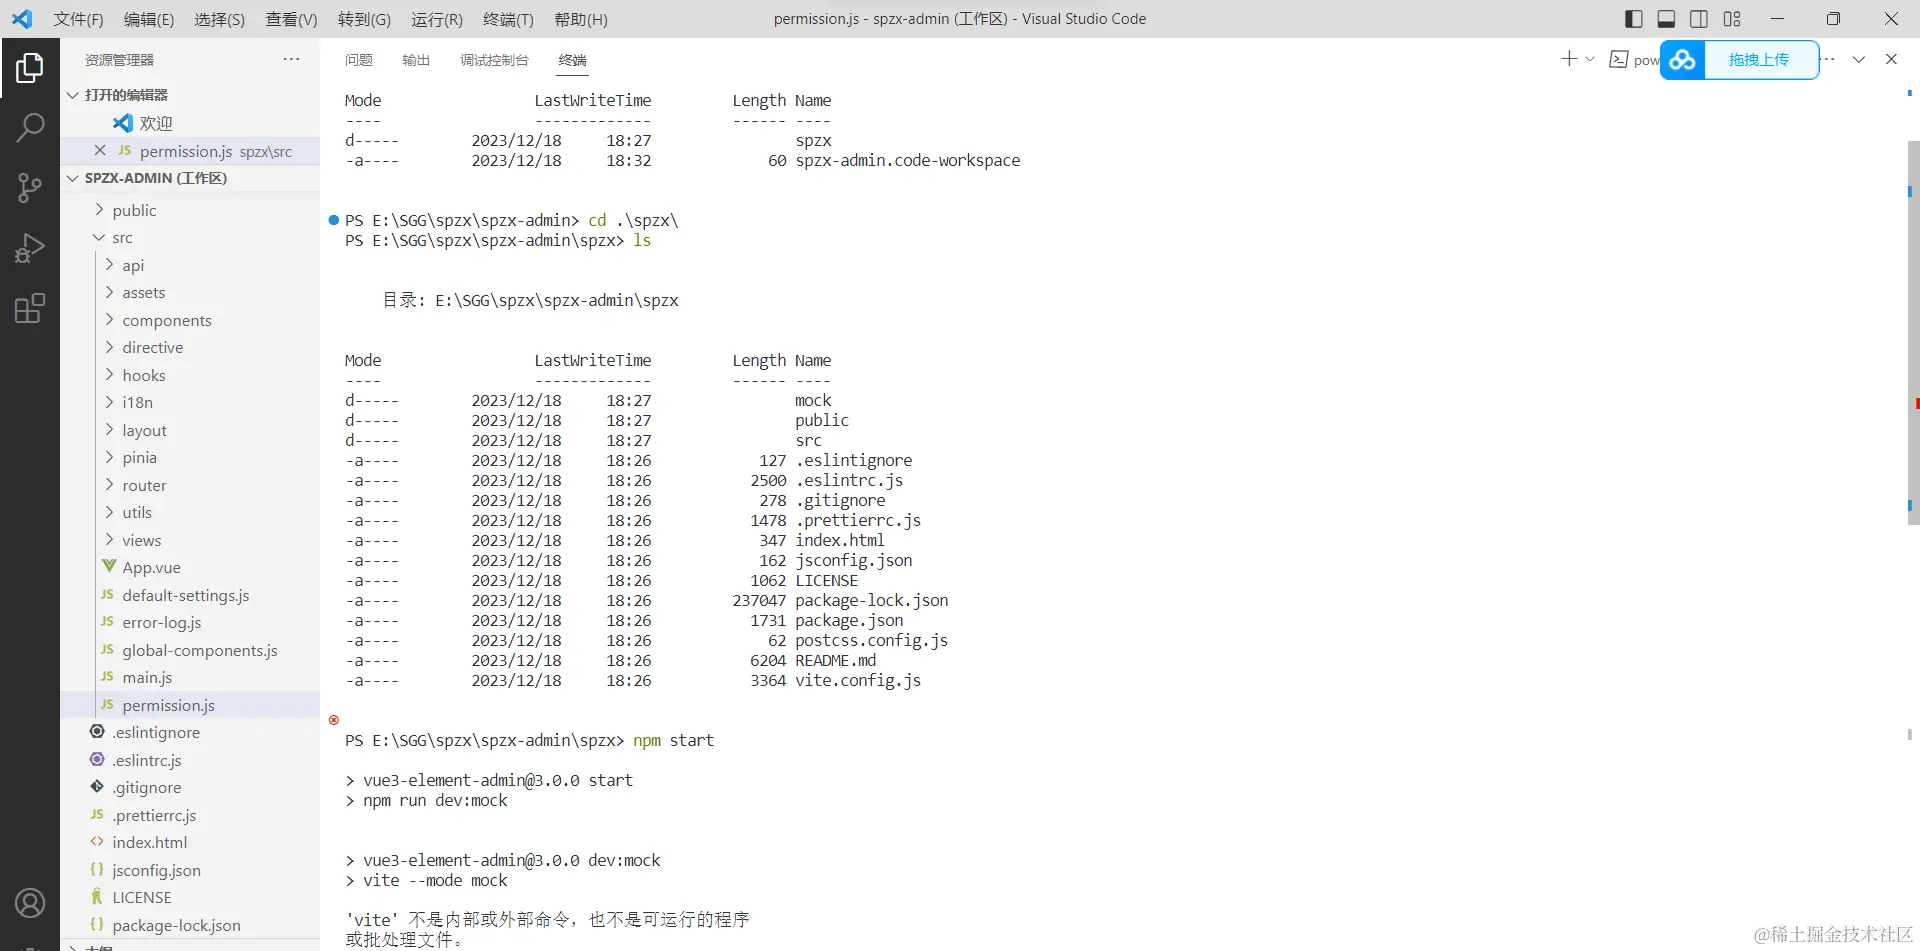Open App.vue in the explorer
This screenshot has height=951, width=1920.
coord(190,567)
